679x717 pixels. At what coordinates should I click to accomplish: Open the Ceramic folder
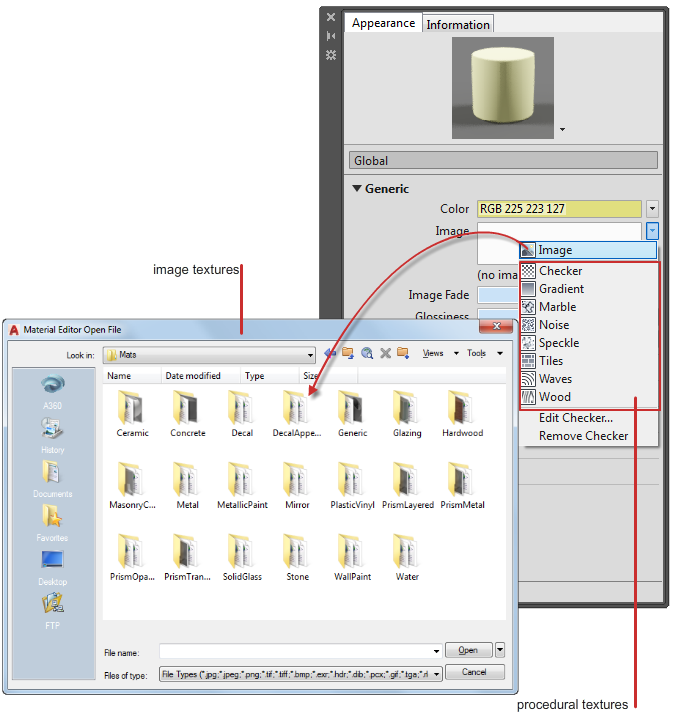[x=132, y=413]
